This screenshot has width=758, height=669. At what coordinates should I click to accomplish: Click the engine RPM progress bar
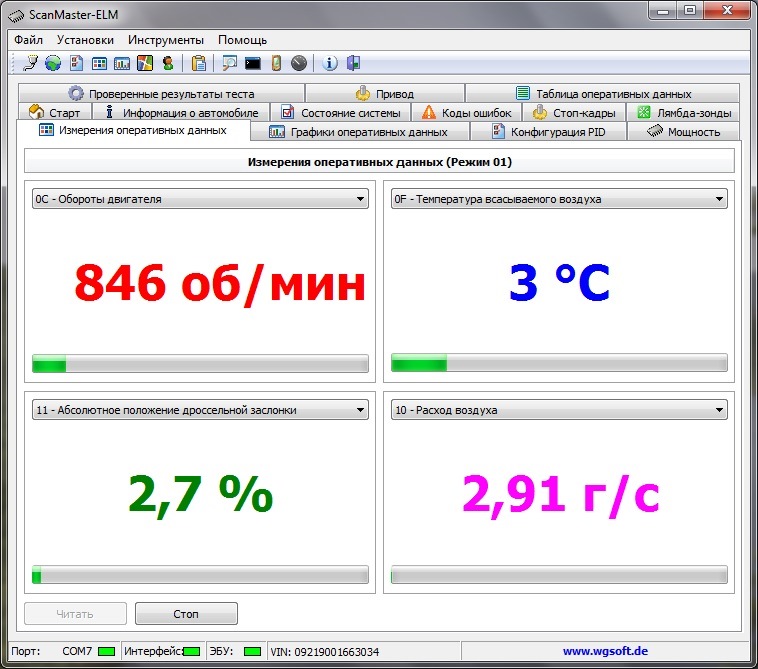pyautogui.click(x=200, y=363)
